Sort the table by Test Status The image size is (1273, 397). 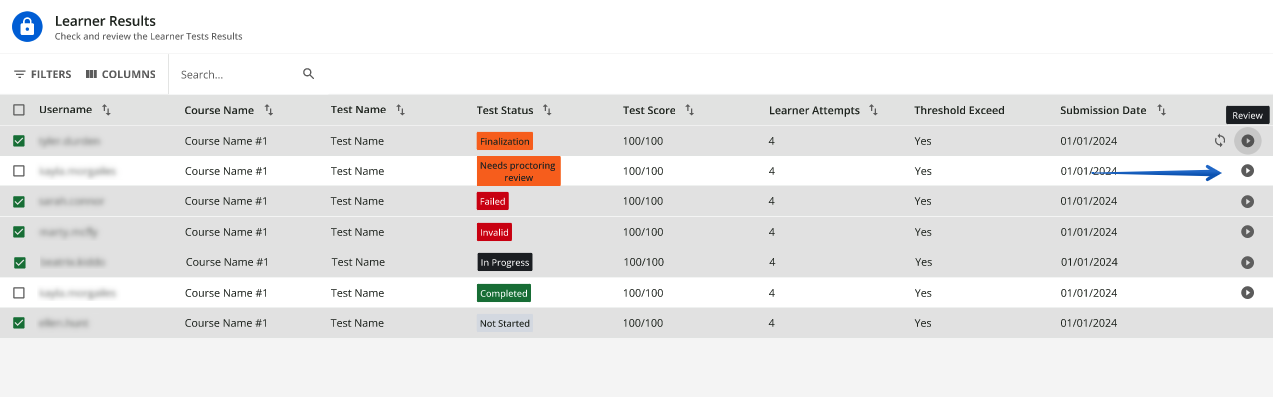click(x=548, y=110)
